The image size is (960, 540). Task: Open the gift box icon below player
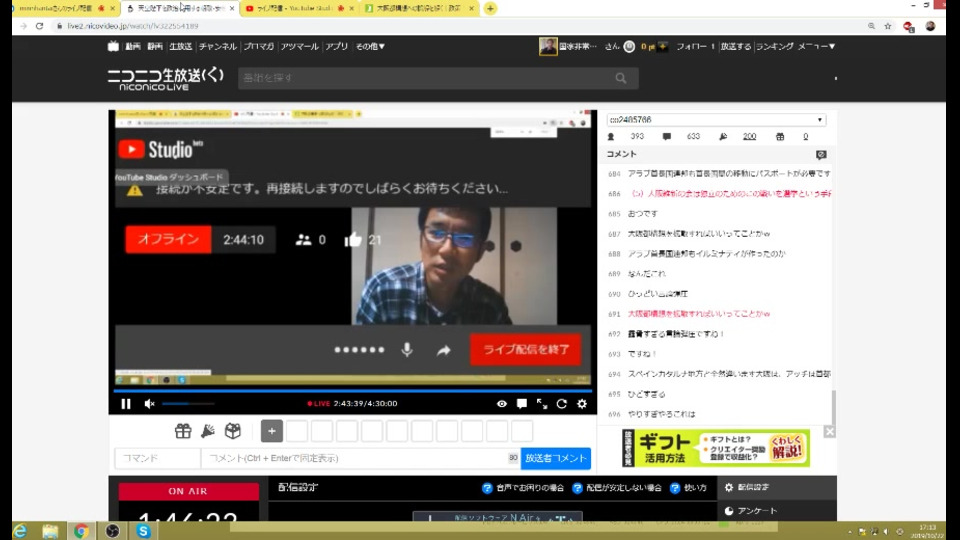point(183,431)
